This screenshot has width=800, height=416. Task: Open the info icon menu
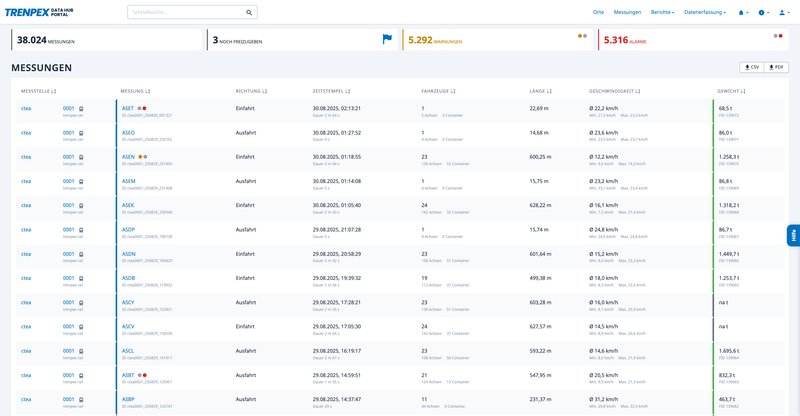click(x=762, y=13)
